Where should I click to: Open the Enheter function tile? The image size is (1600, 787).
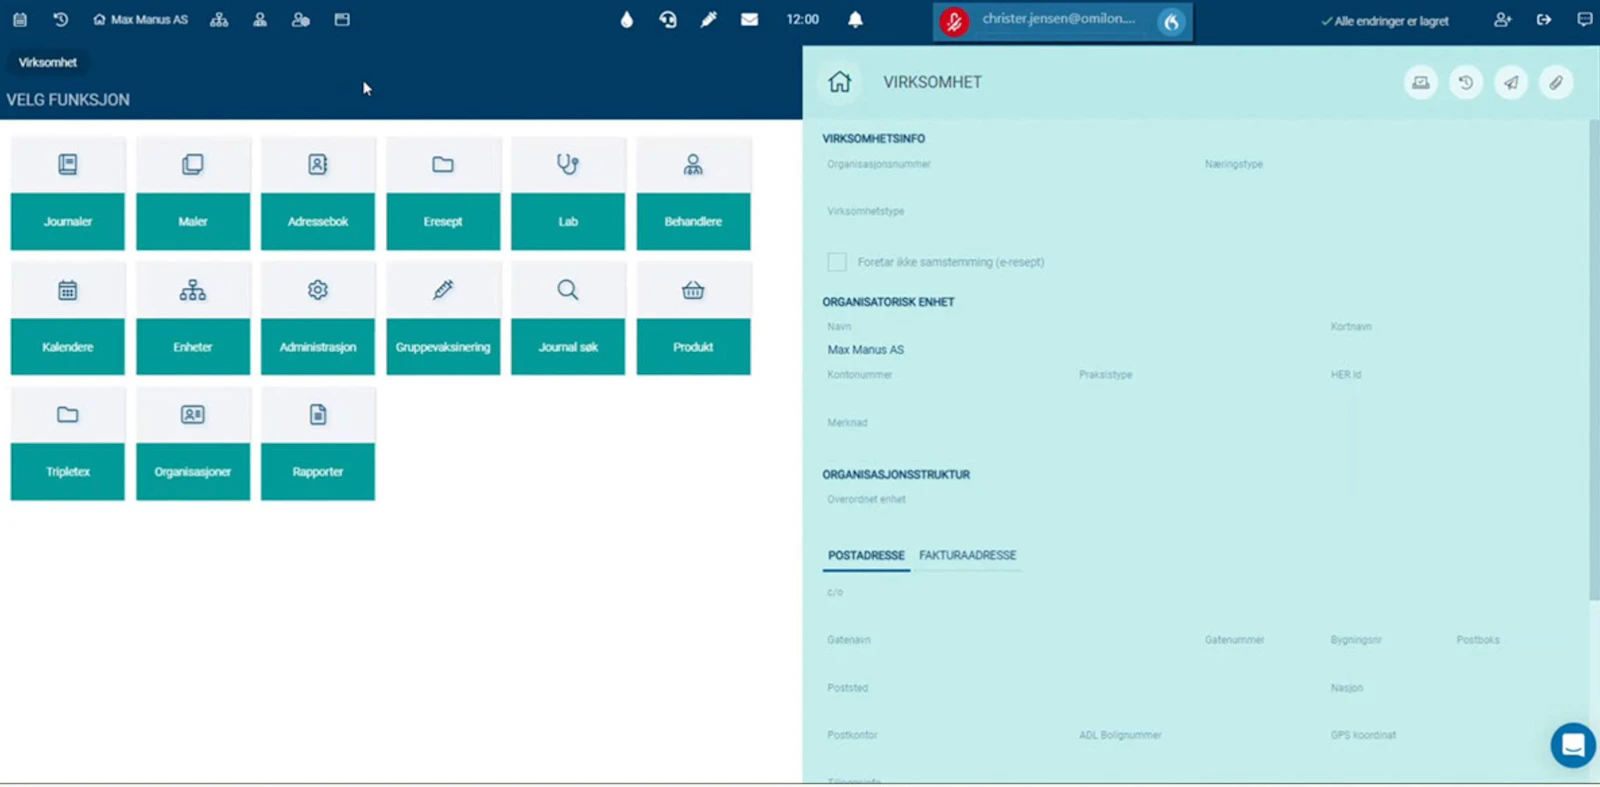pyautogui.click(x=193, y=319)
